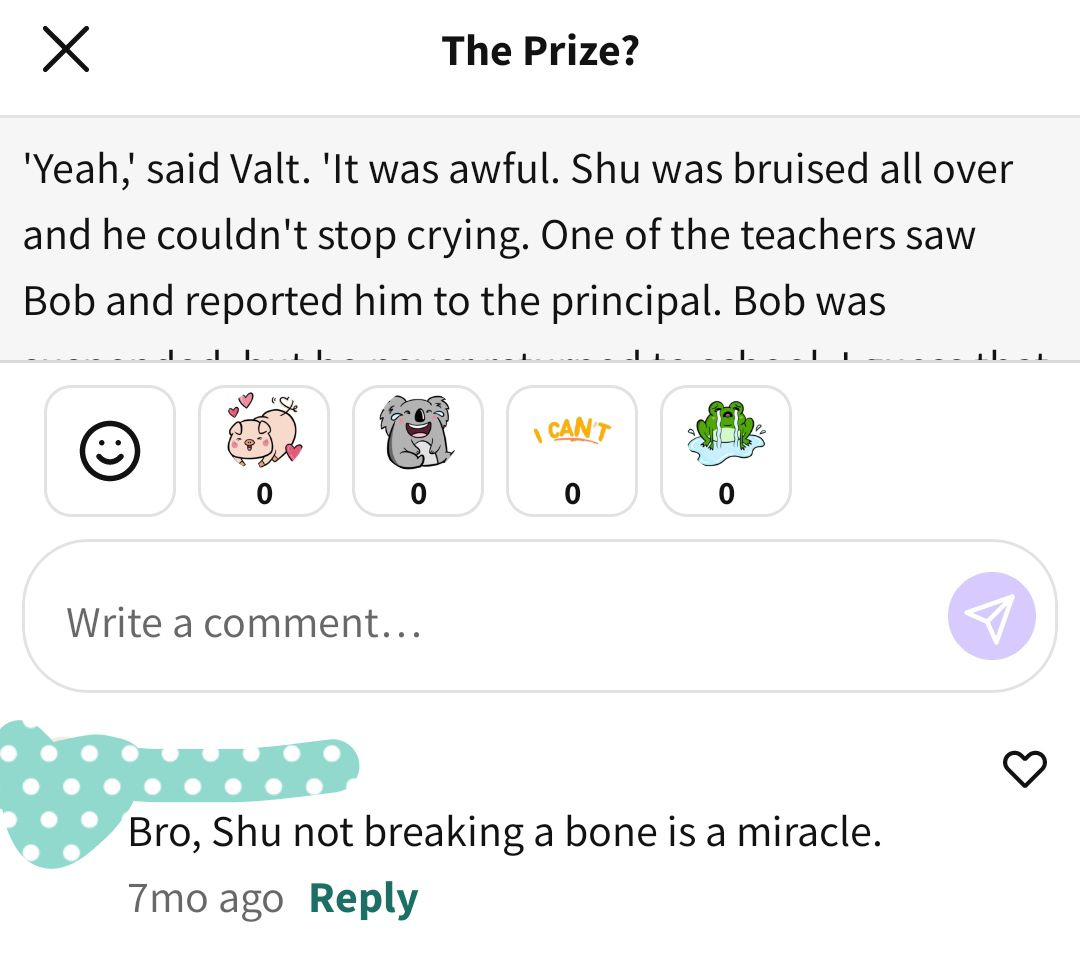The height and width of the screenshot is (968, 1080).
Task: Click the zero count under pig sticker
Action: point(264,494)
